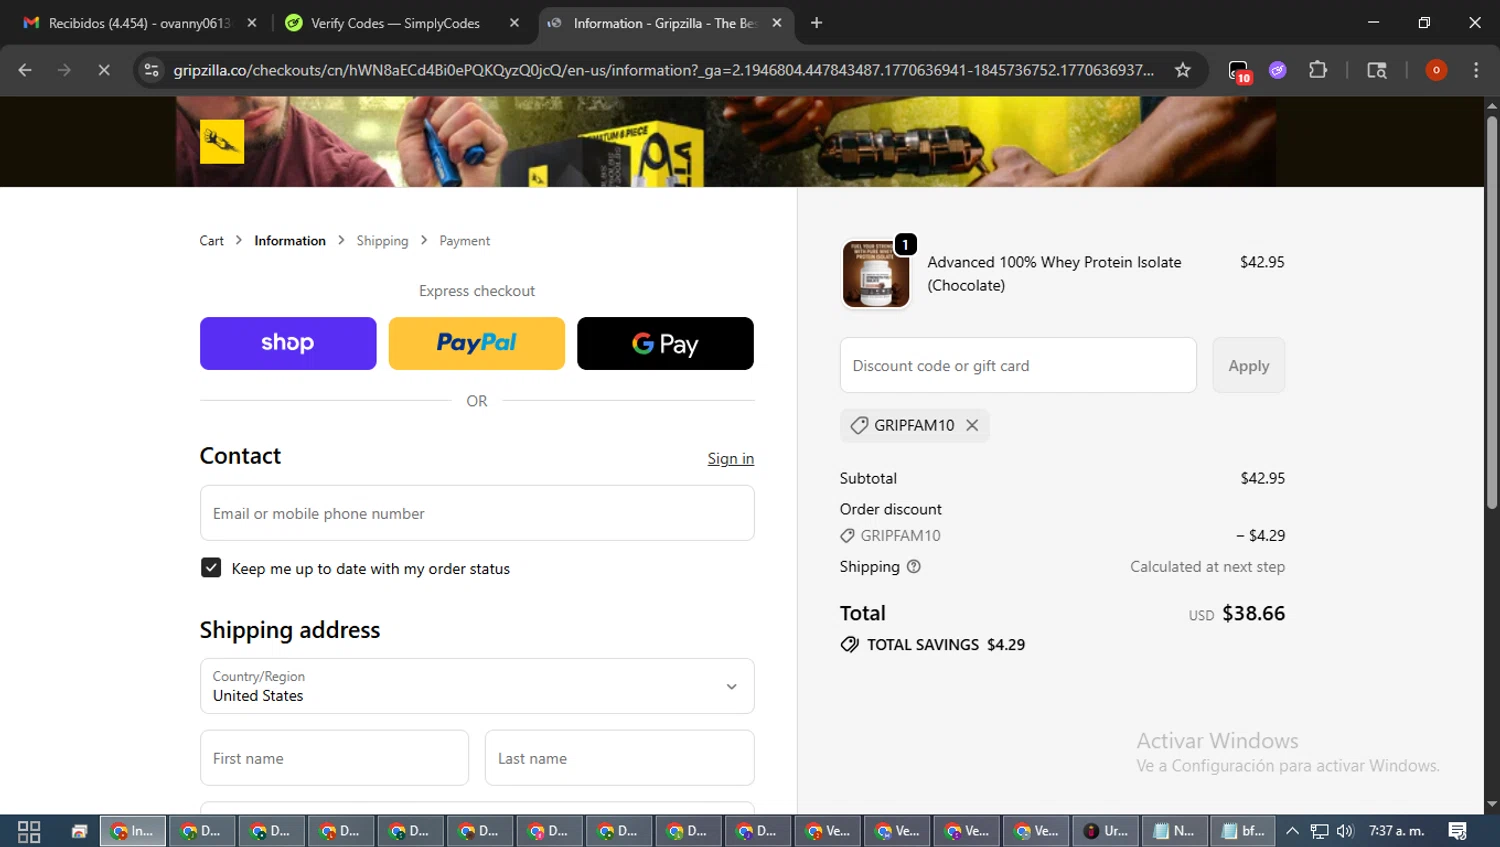
Task: Open Windows notification center
Action: point(1458,831)
